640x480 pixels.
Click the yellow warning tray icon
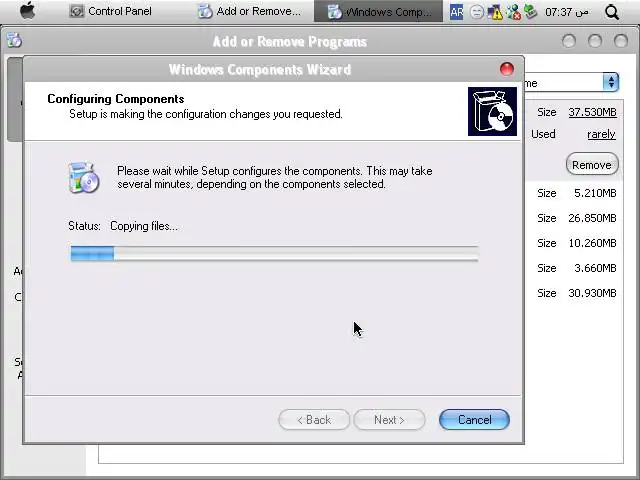[x=495, y=12]
